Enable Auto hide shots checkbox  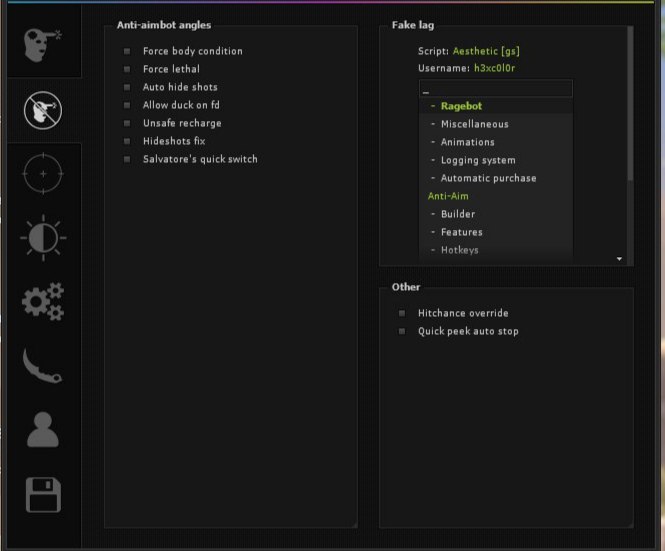pos(127,87)
